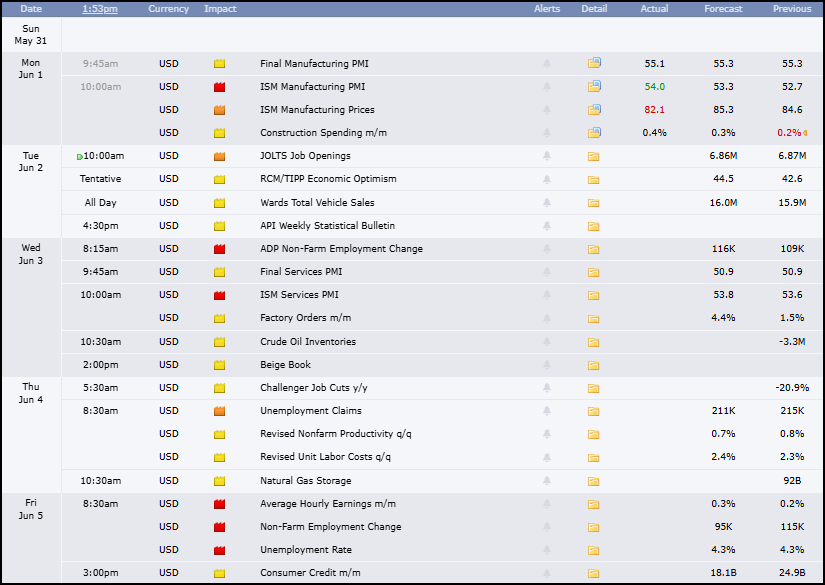Viewport: 825px width, 585px height.
Task: Open detail folder for Non-Farm Employment Change
Action: [593, 528]
